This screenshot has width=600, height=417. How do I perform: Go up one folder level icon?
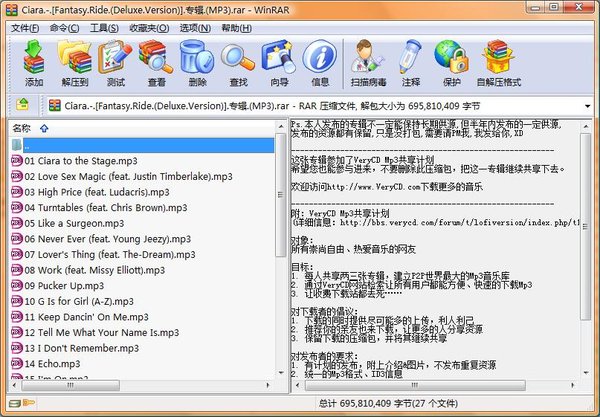tap(23, 104)
